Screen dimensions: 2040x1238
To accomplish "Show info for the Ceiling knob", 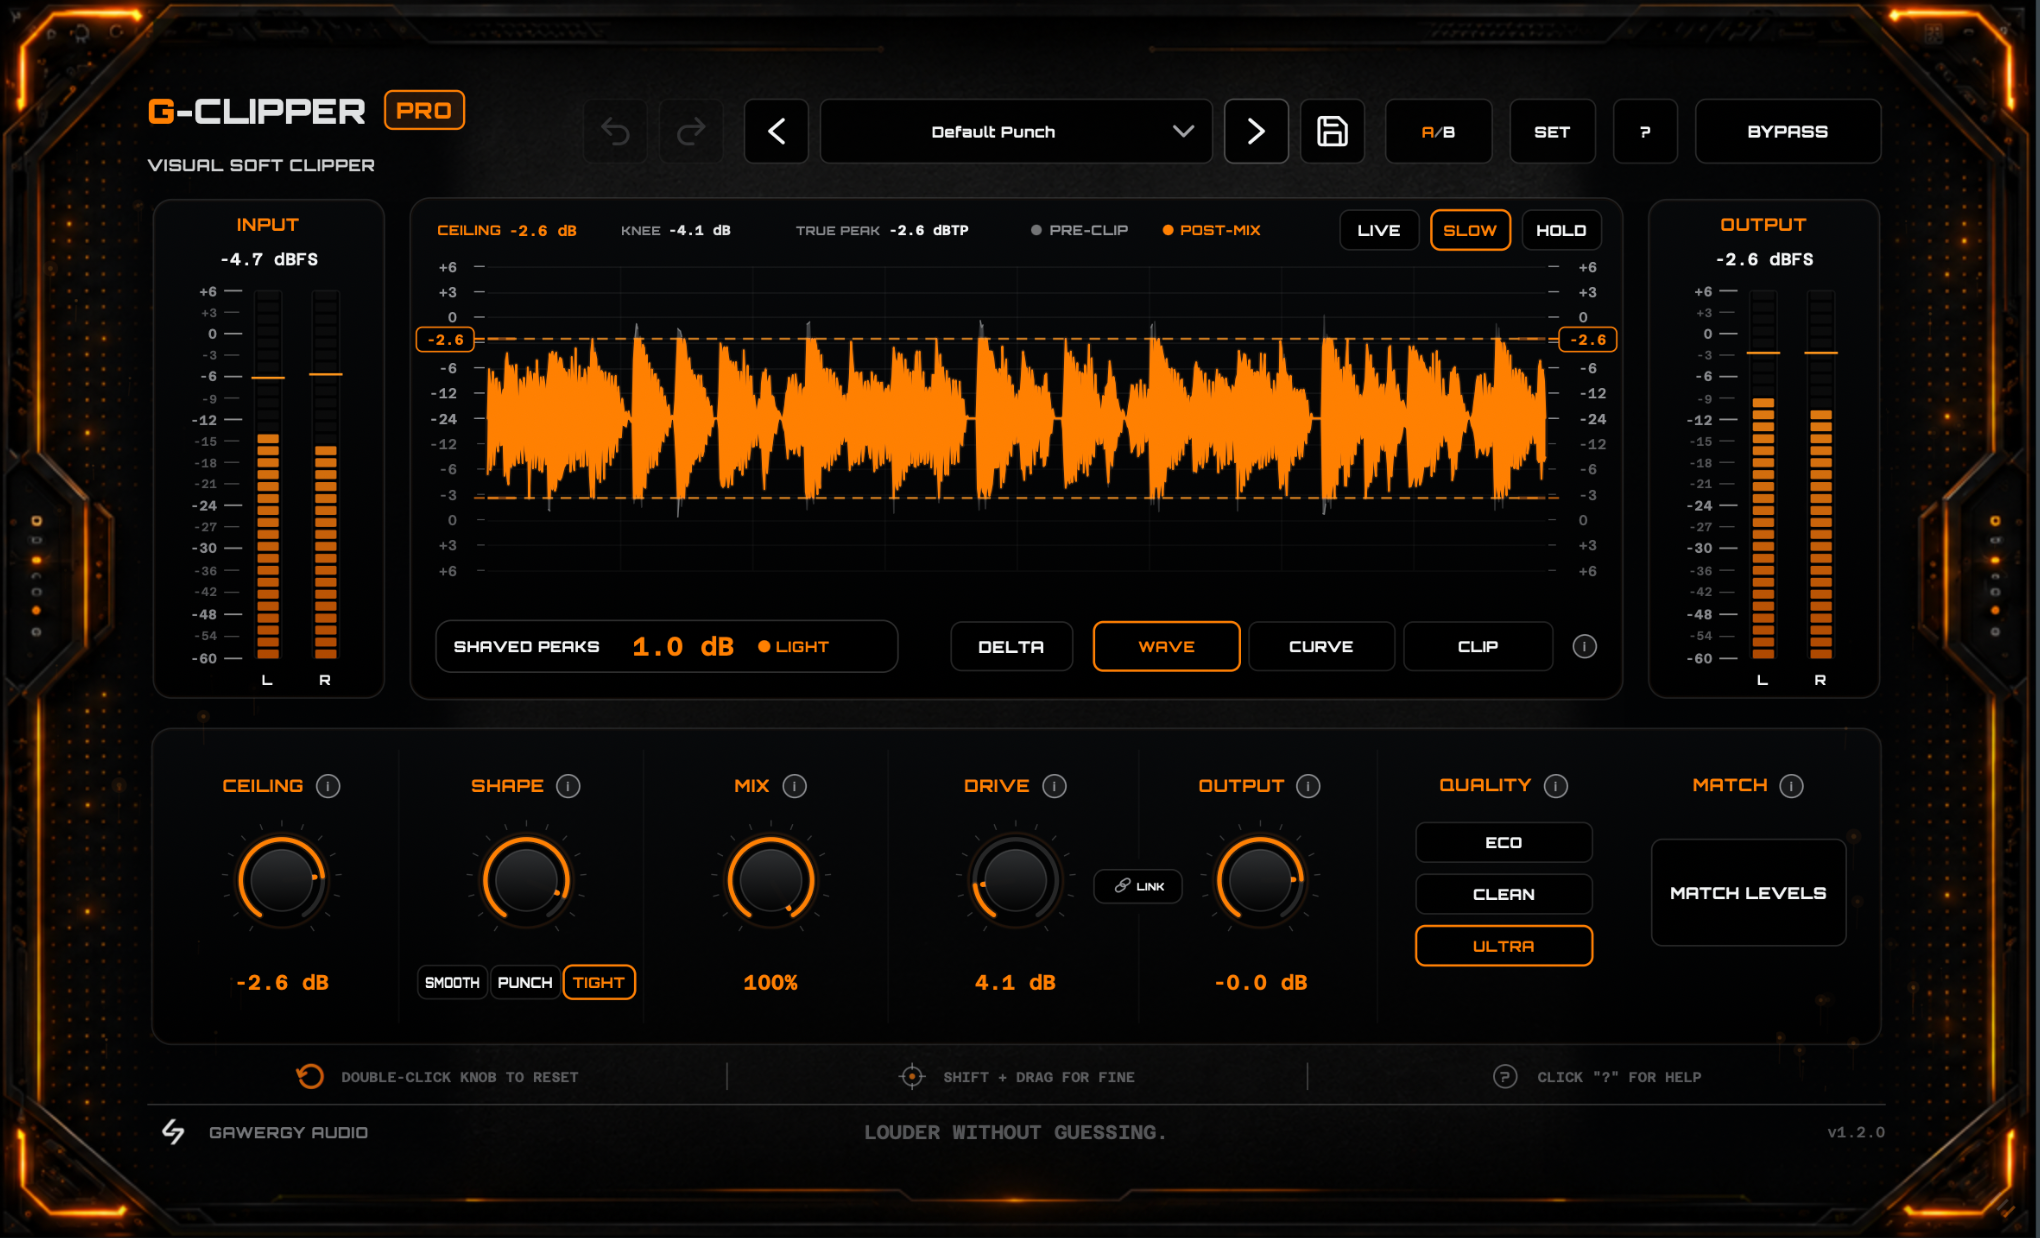I will click(x=328, y=786).
